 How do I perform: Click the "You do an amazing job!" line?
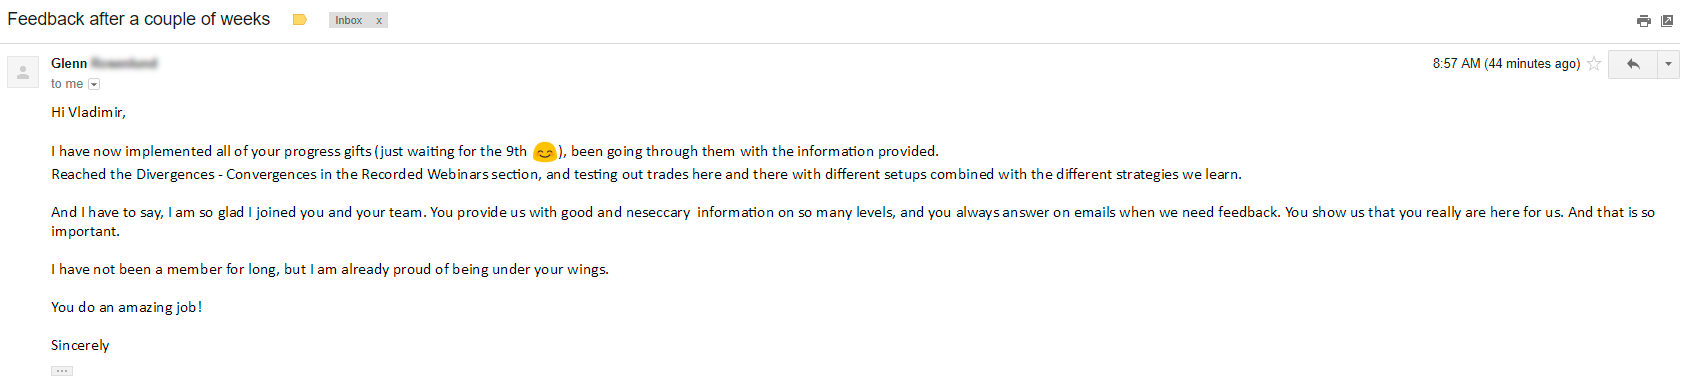coord(127,307)
